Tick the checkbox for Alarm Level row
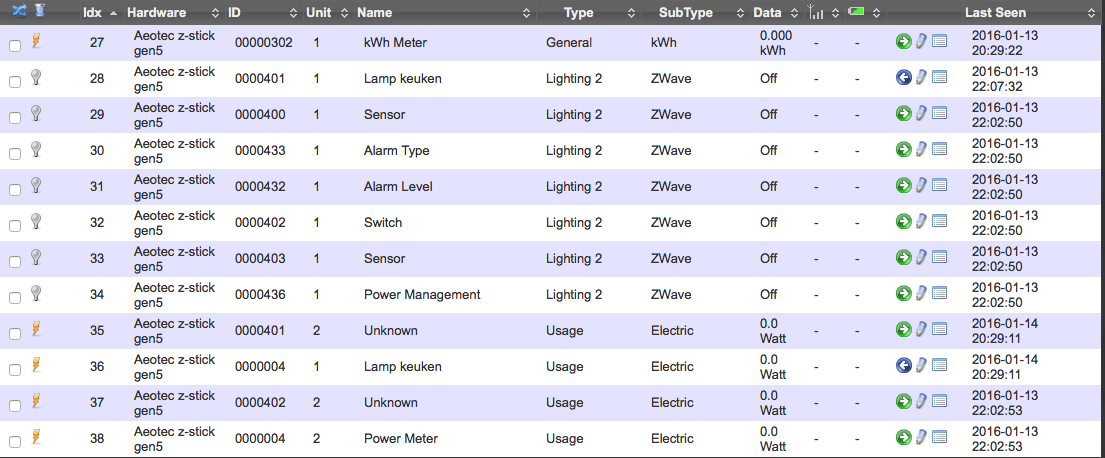 pos(15,190)
